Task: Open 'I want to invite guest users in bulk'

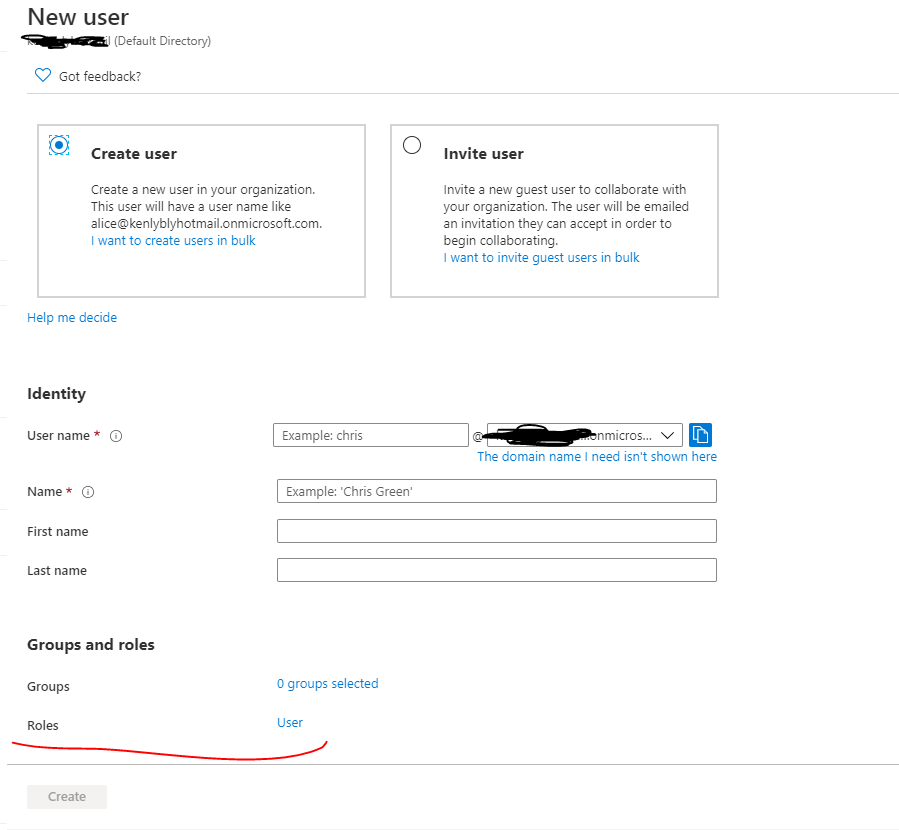Action: (x=541, y=258)
